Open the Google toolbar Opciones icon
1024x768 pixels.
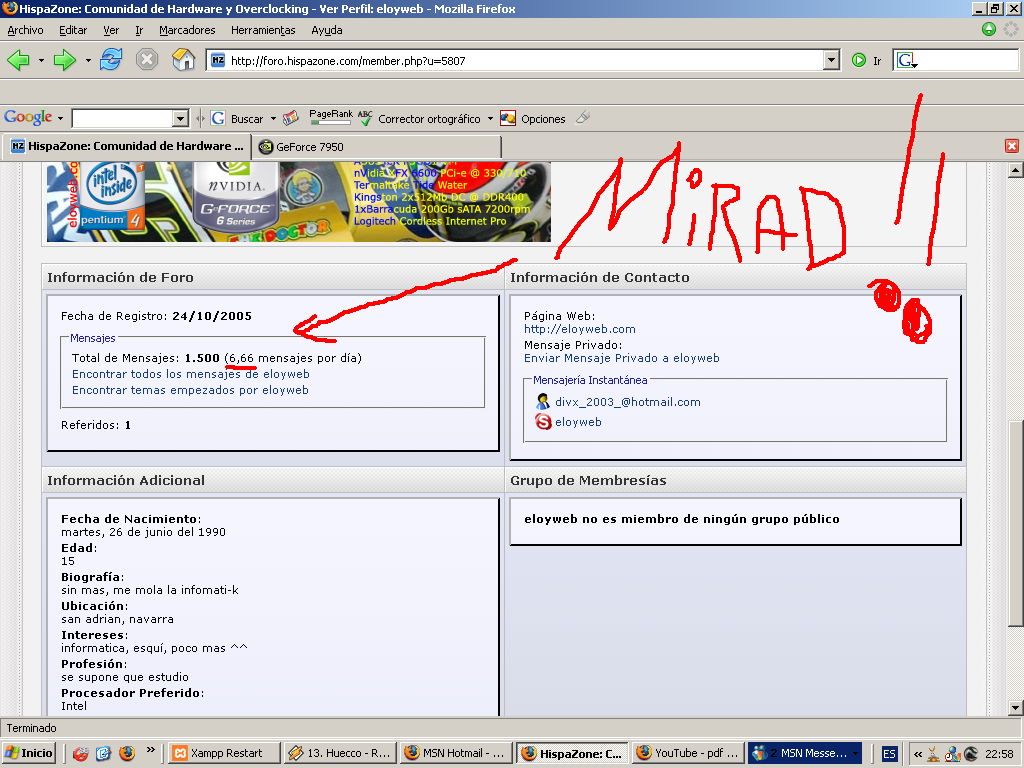pyautogui.click(x=508, y=118)
